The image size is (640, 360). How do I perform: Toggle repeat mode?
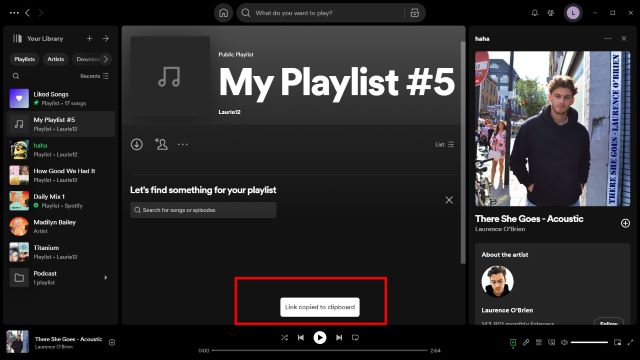tap(356, 338)
